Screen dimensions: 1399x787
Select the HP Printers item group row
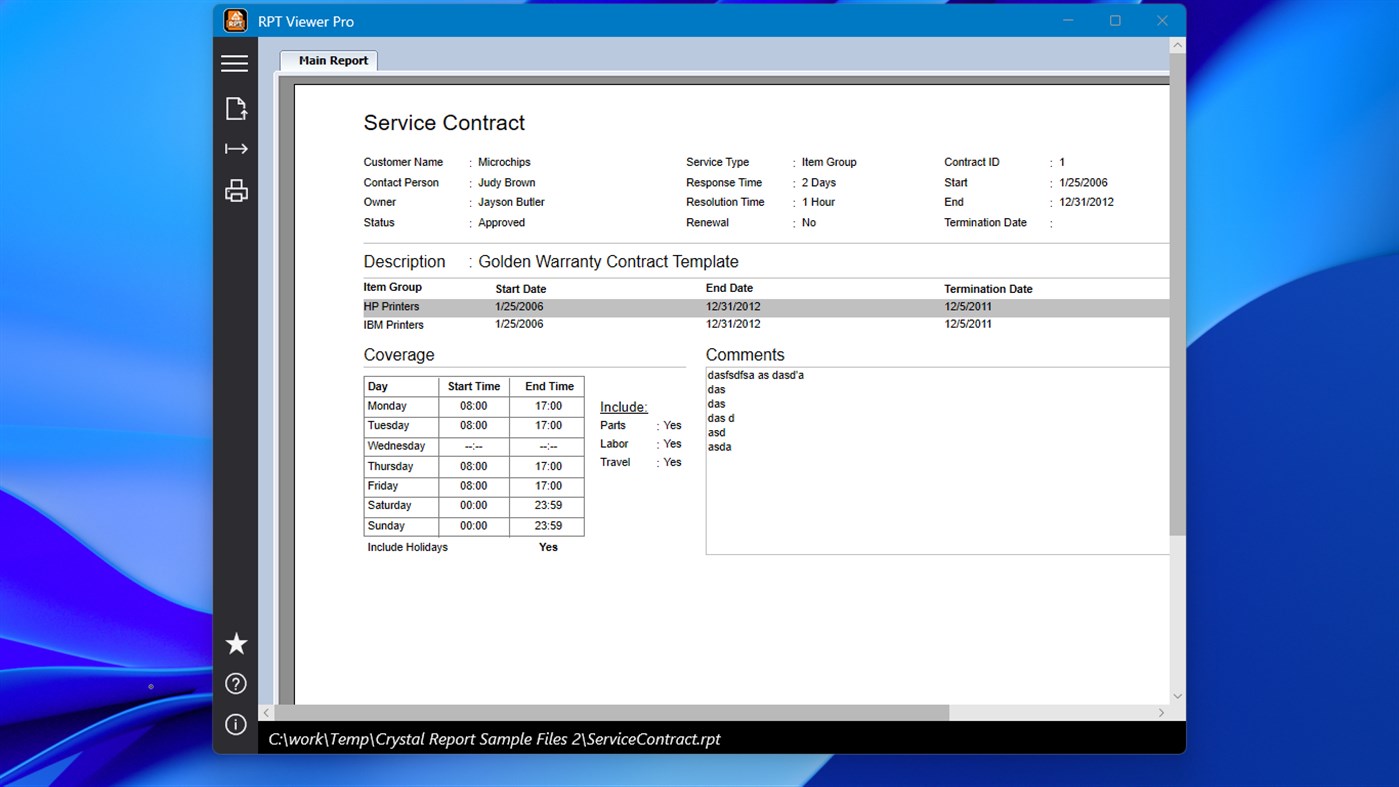[766, 307]
